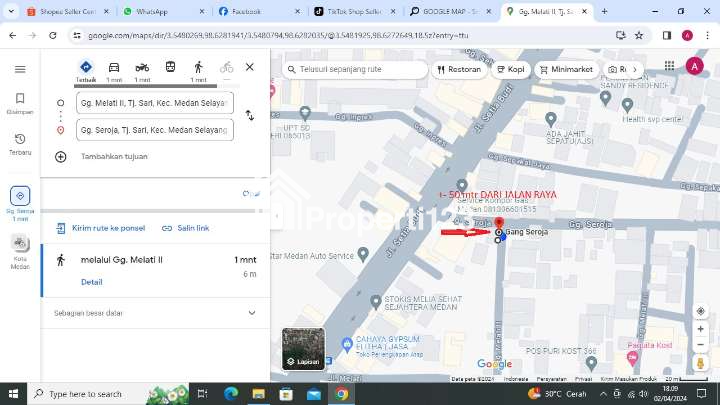The width and height of the screenshot is (720, 405).
Task: Filter by Minimarket chip
Action: 566,69
